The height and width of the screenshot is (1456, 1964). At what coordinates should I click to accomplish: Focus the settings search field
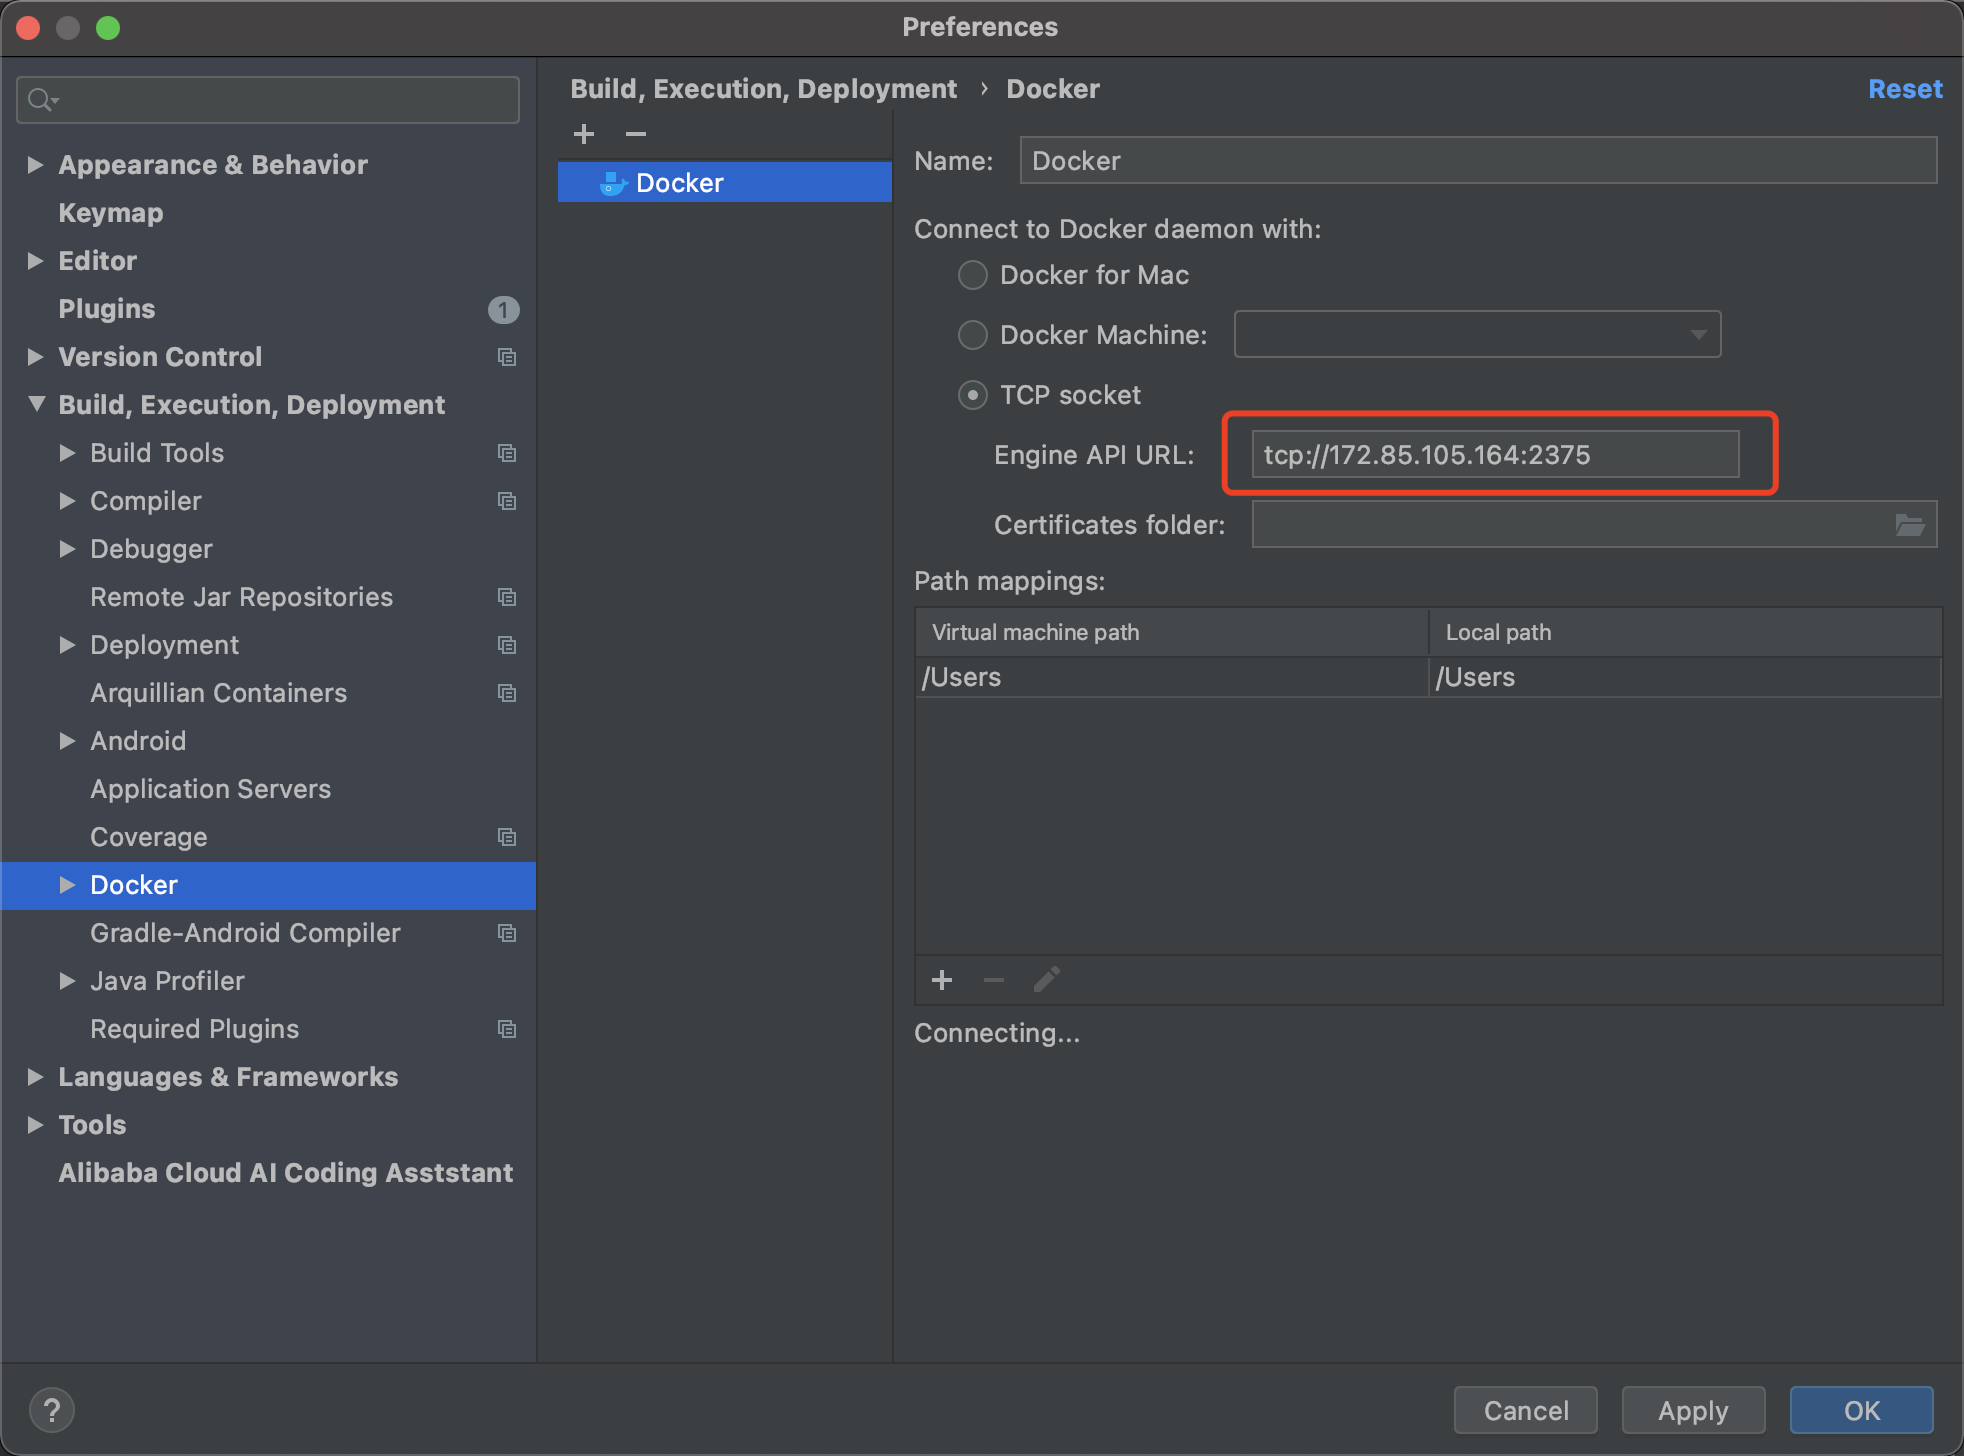(268, 100)
